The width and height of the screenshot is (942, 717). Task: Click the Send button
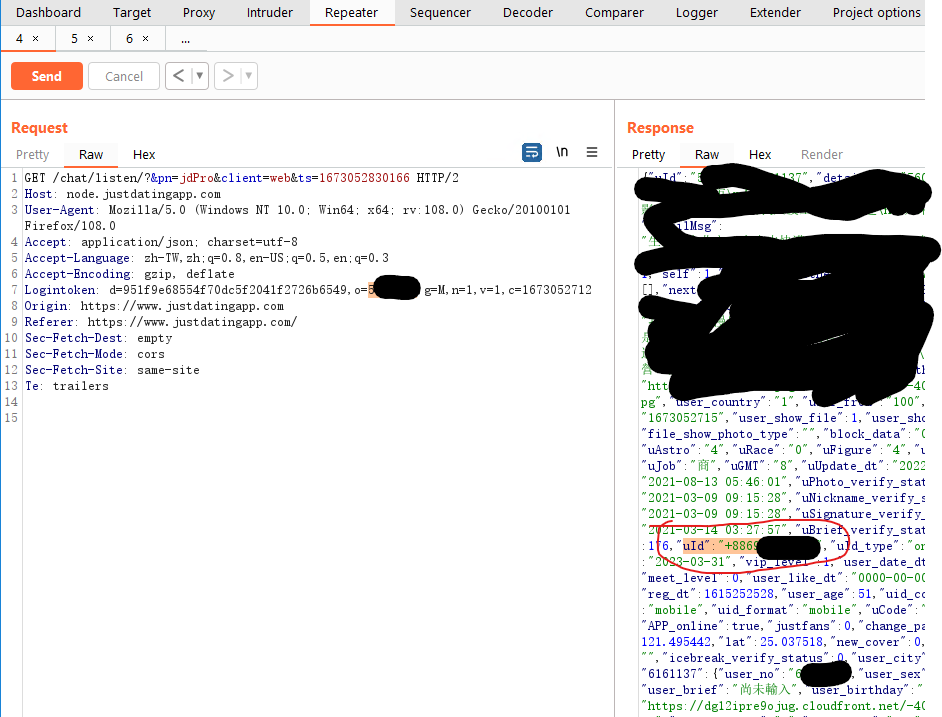(47, 76)
